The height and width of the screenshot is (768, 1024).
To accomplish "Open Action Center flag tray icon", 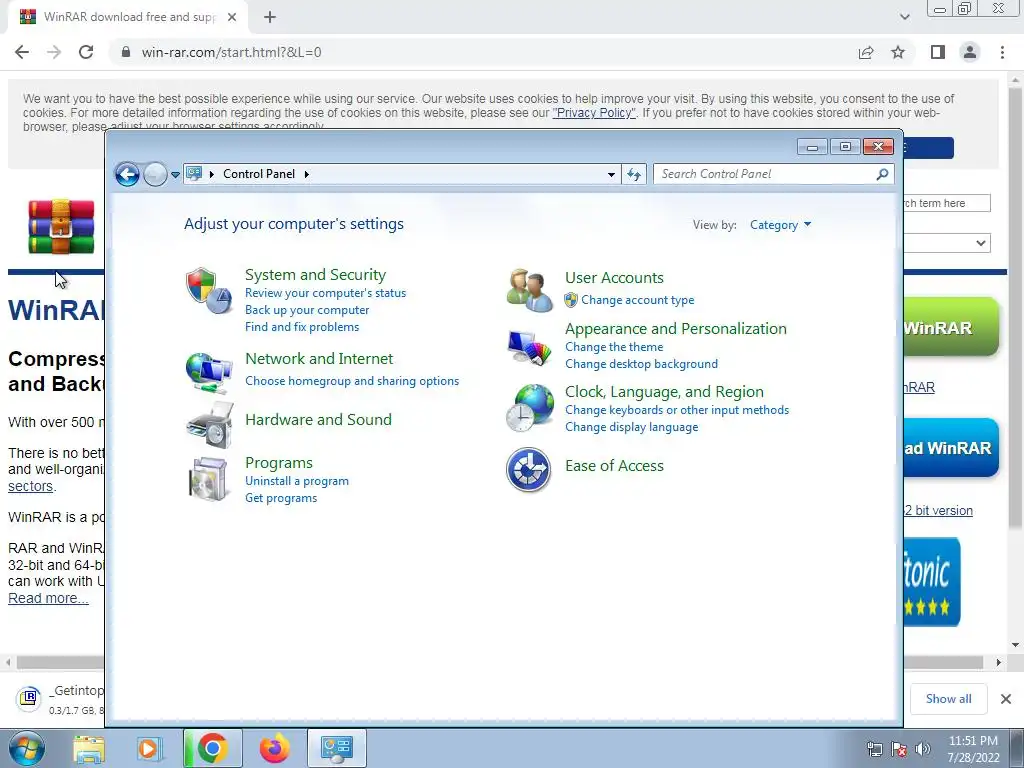I will click(899, 749).
